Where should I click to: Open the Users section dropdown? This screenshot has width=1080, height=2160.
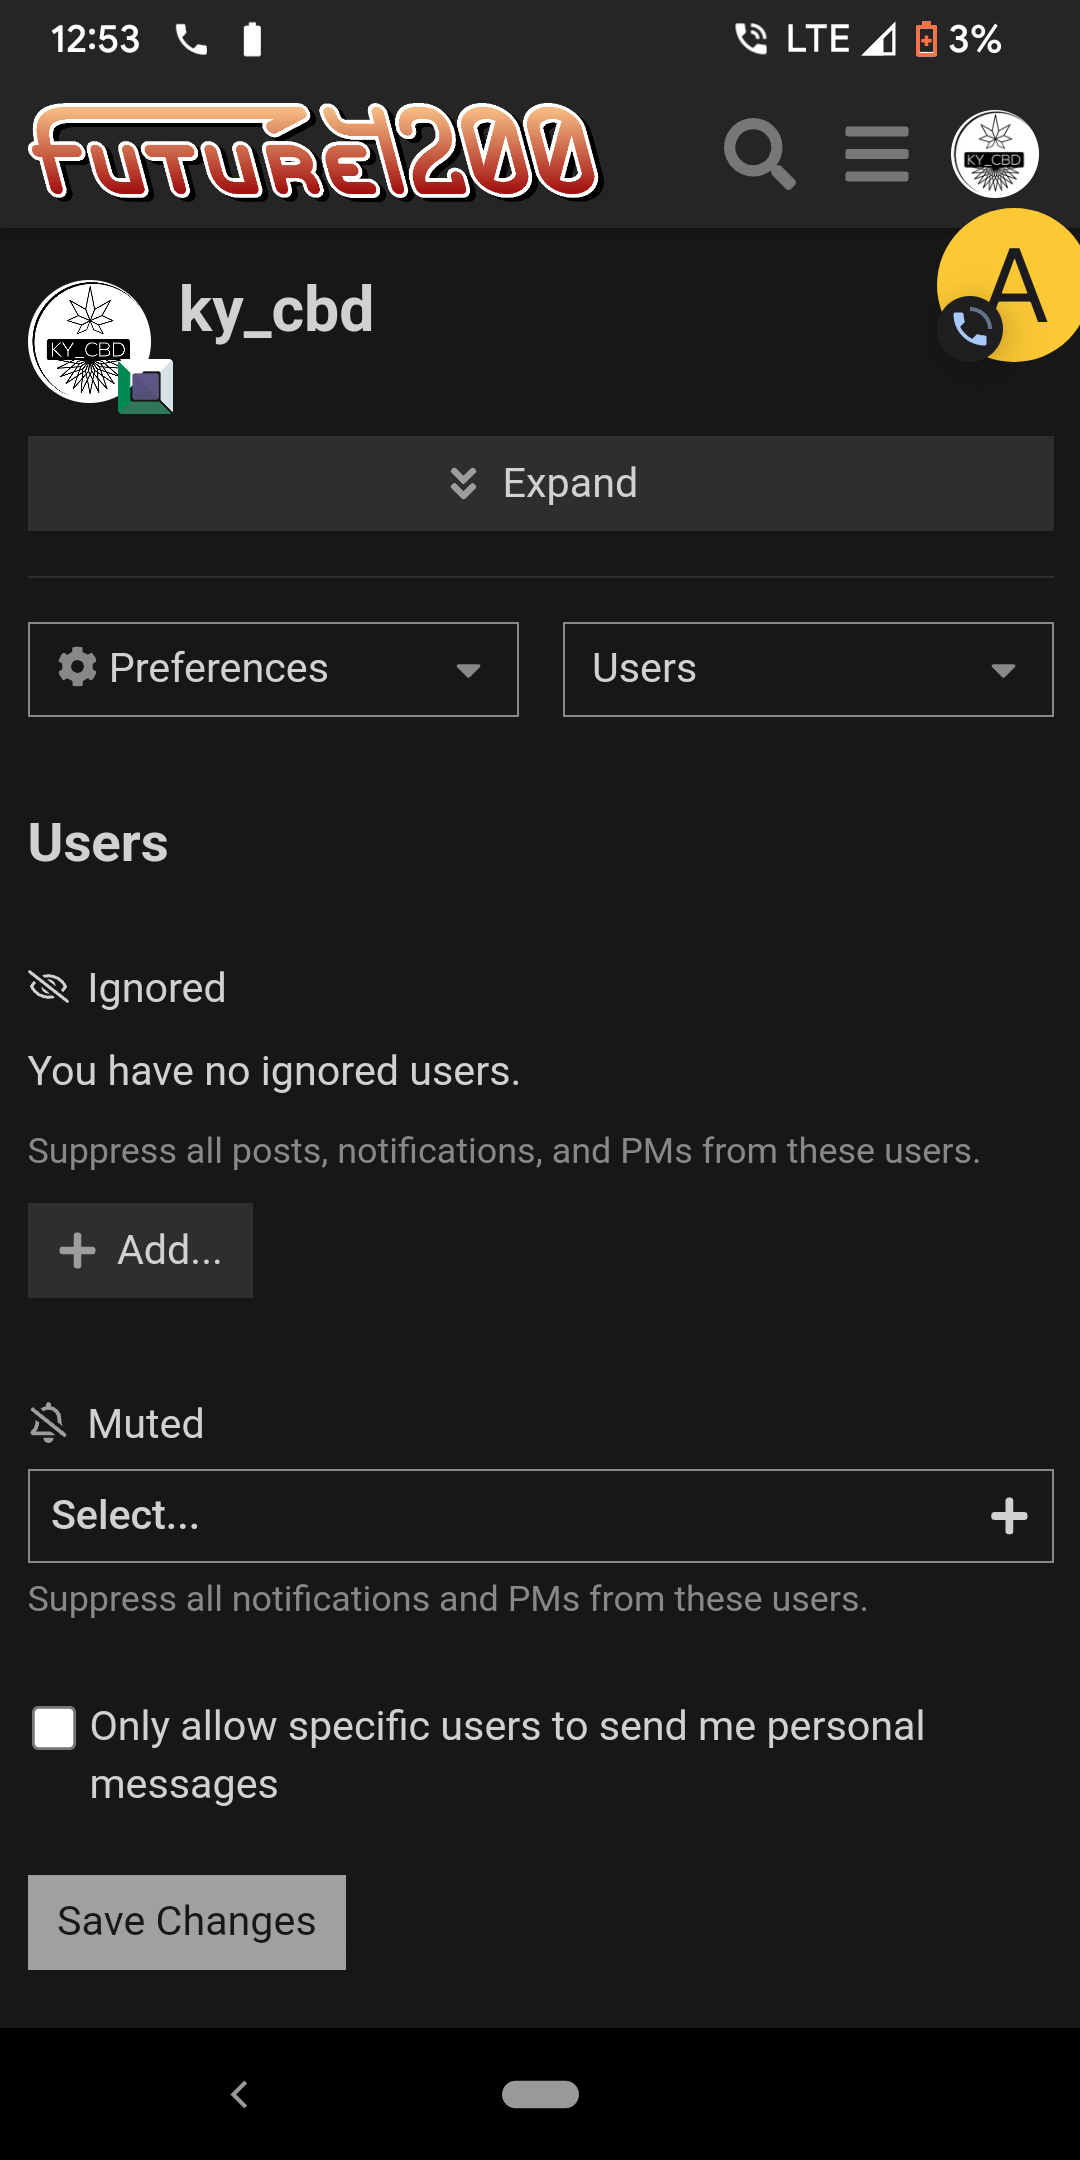808,669
